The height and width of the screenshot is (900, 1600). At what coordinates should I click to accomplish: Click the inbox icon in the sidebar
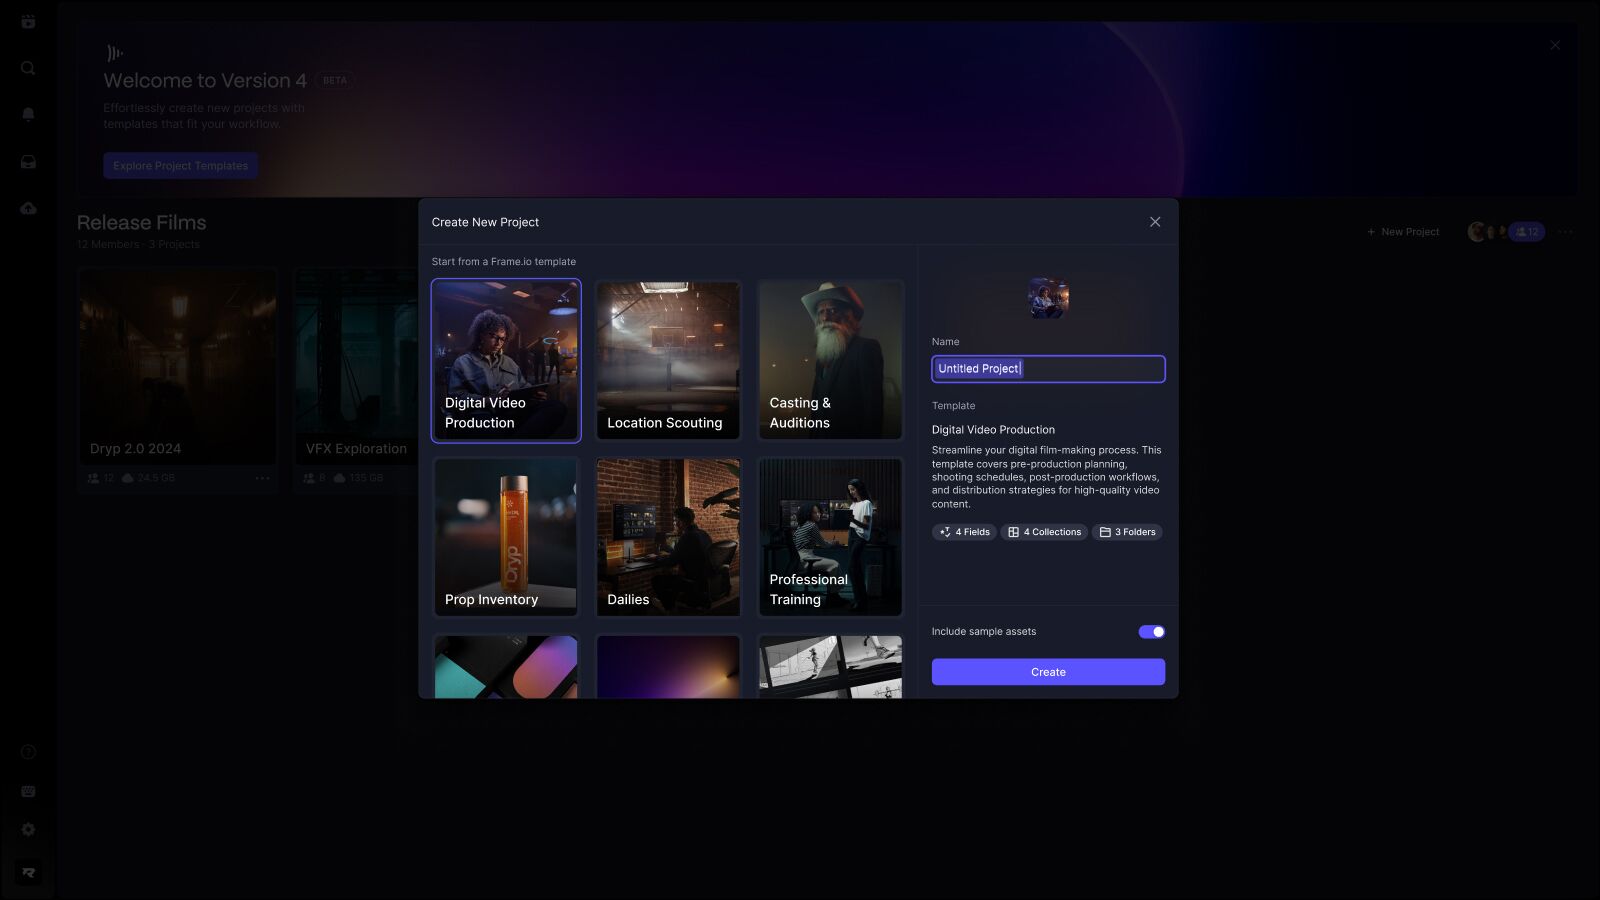(x=28, y=161)
